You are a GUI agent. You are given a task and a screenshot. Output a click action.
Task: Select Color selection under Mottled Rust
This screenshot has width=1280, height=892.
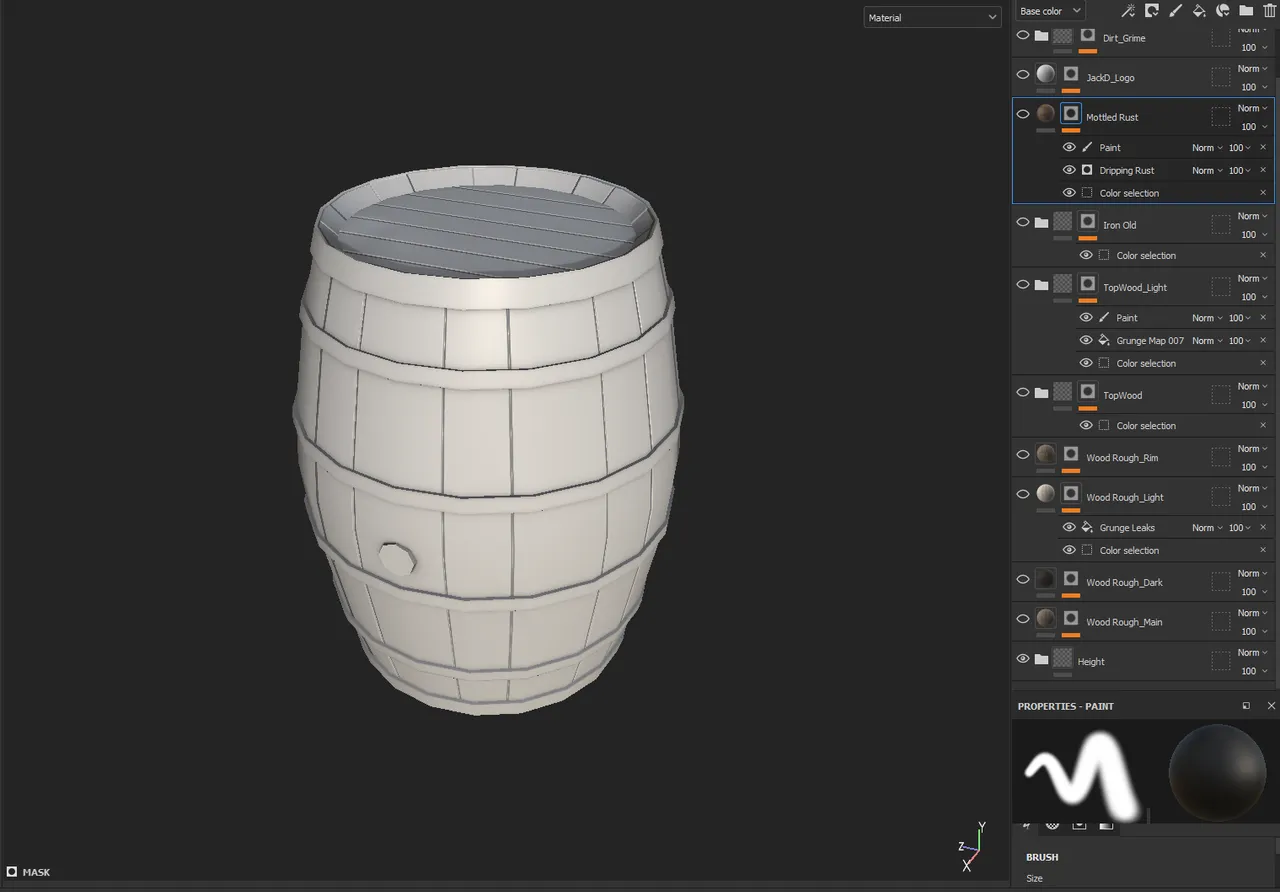(1129, 193)
